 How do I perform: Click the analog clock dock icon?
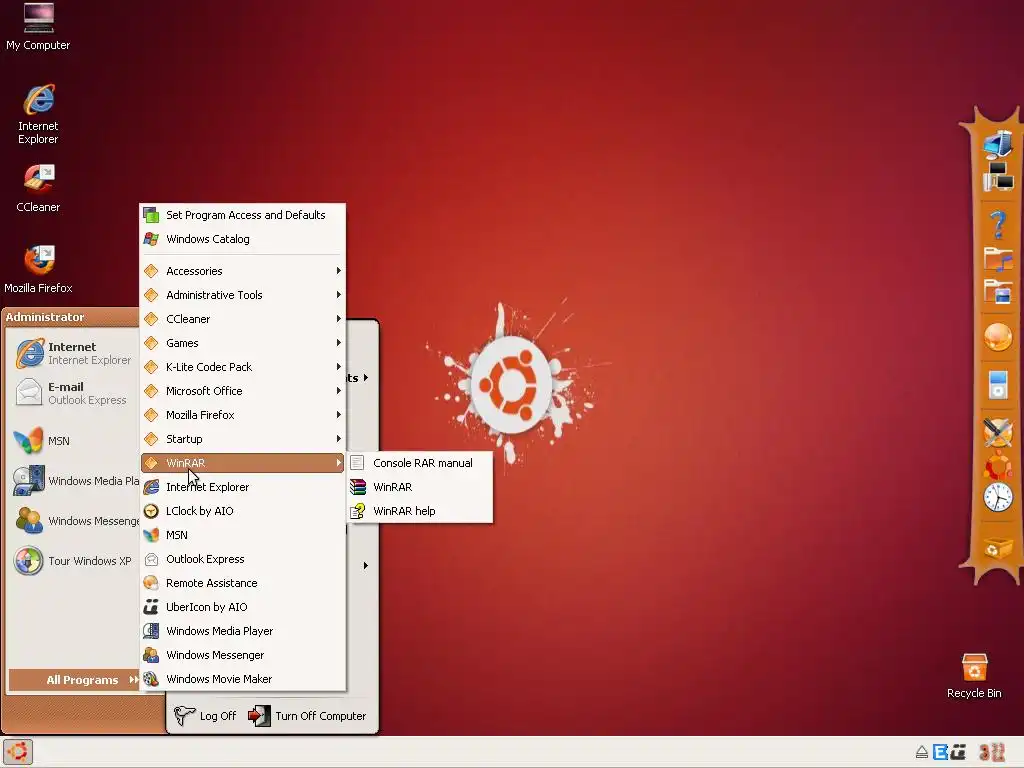pos(997,498)
